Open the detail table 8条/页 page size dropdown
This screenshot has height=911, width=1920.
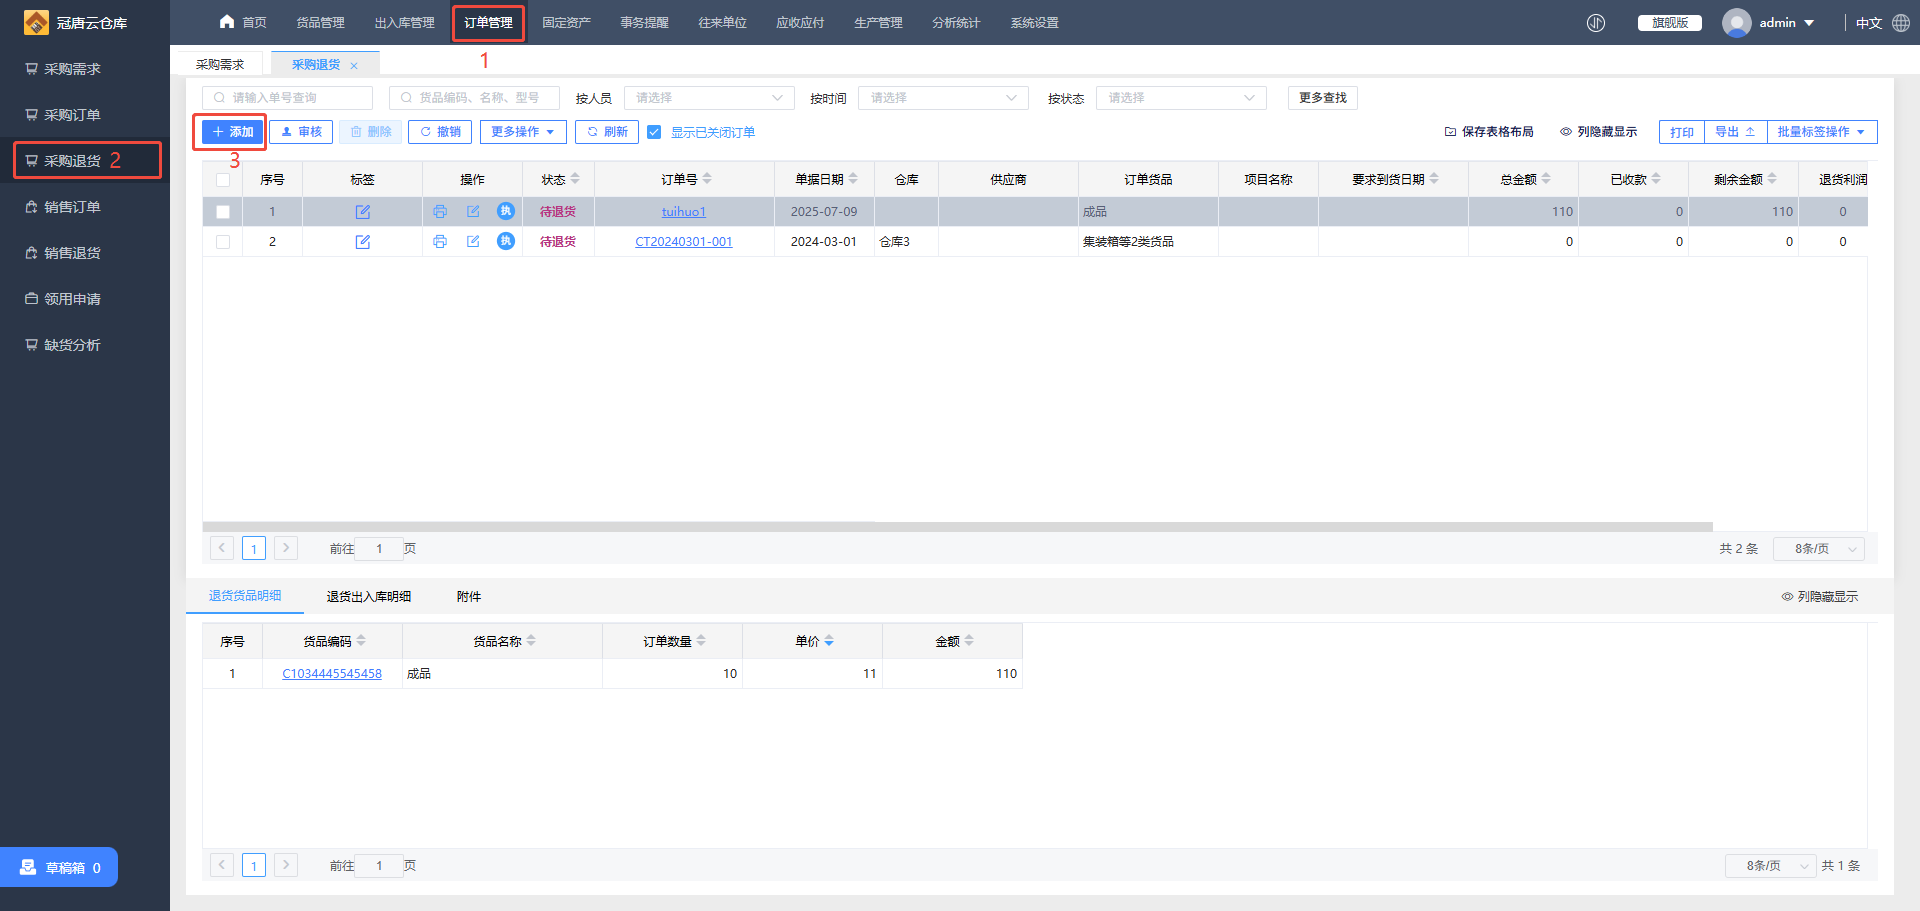coord(1771,866)
